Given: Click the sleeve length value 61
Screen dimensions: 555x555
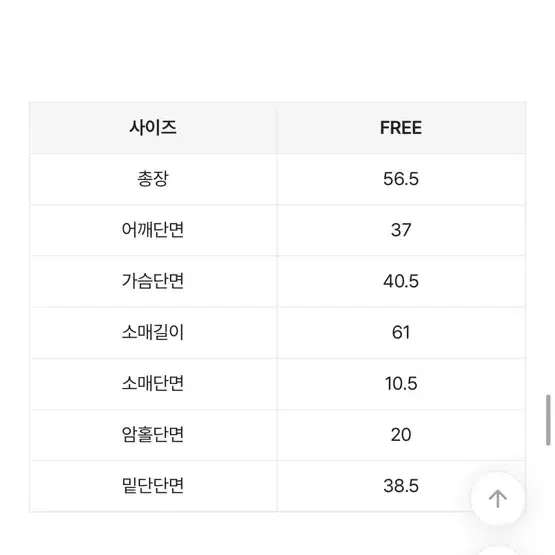Looking at the screenshot, I should [401, 332].
